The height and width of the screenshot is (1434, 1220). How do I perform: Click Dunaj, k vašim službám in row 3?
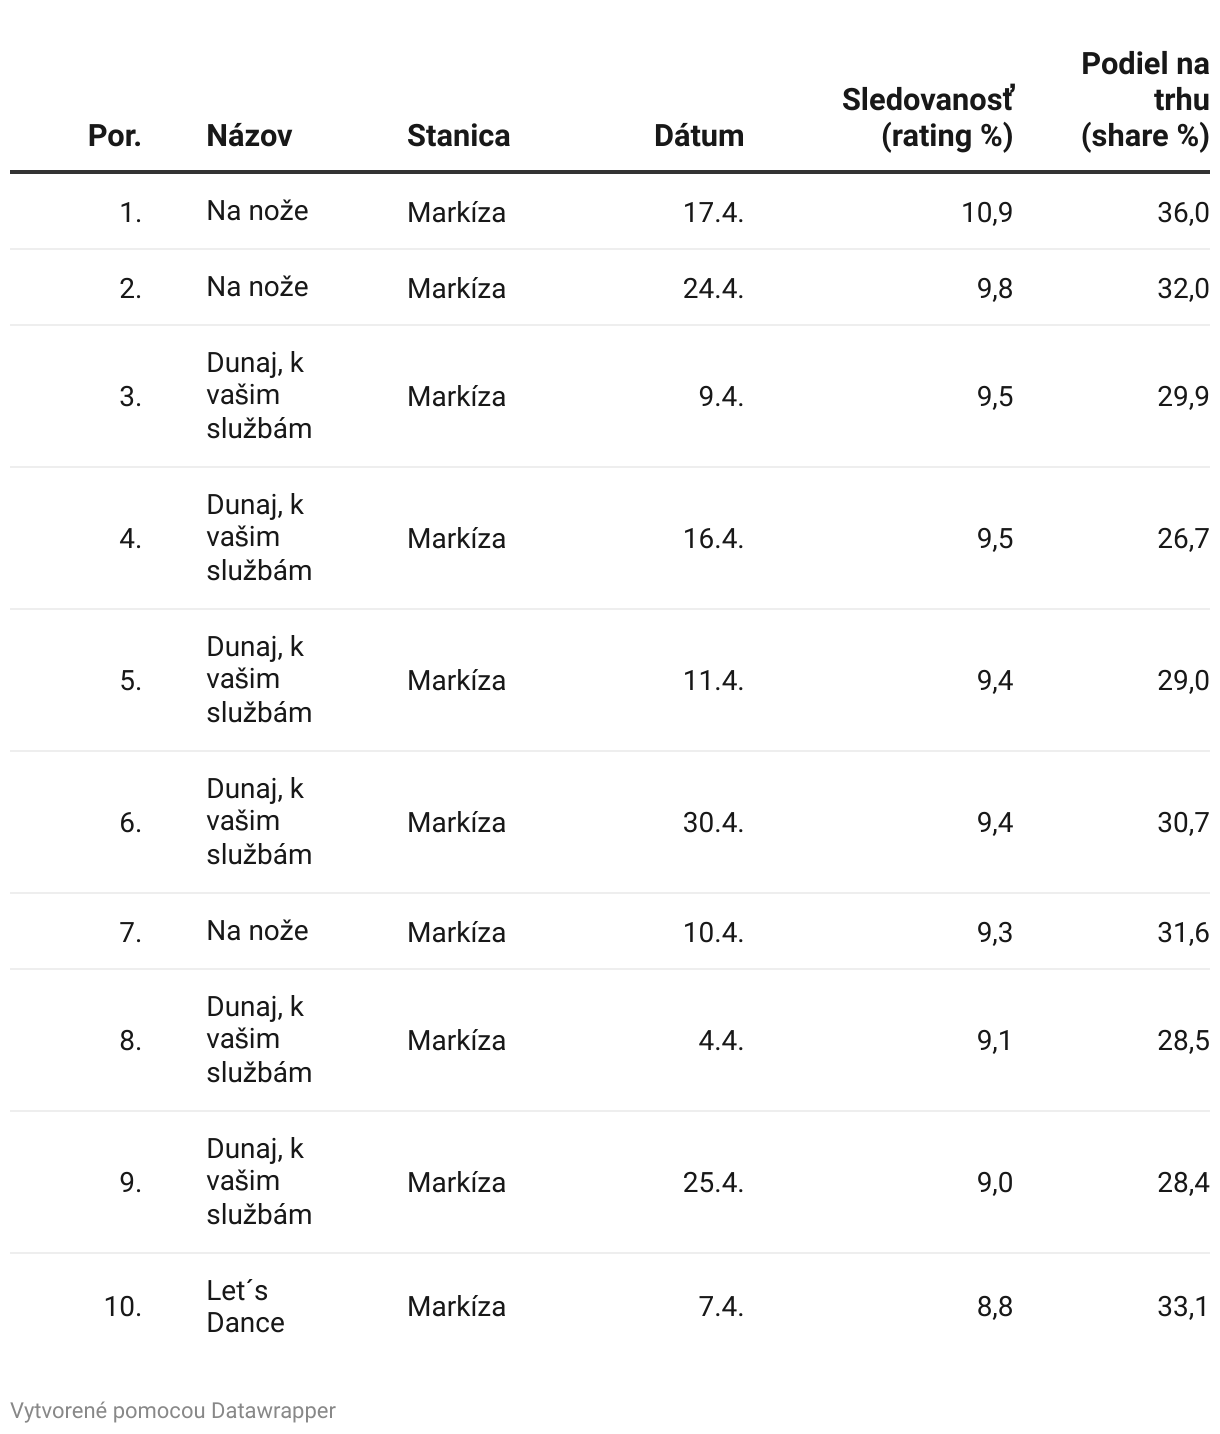[259, 395]
